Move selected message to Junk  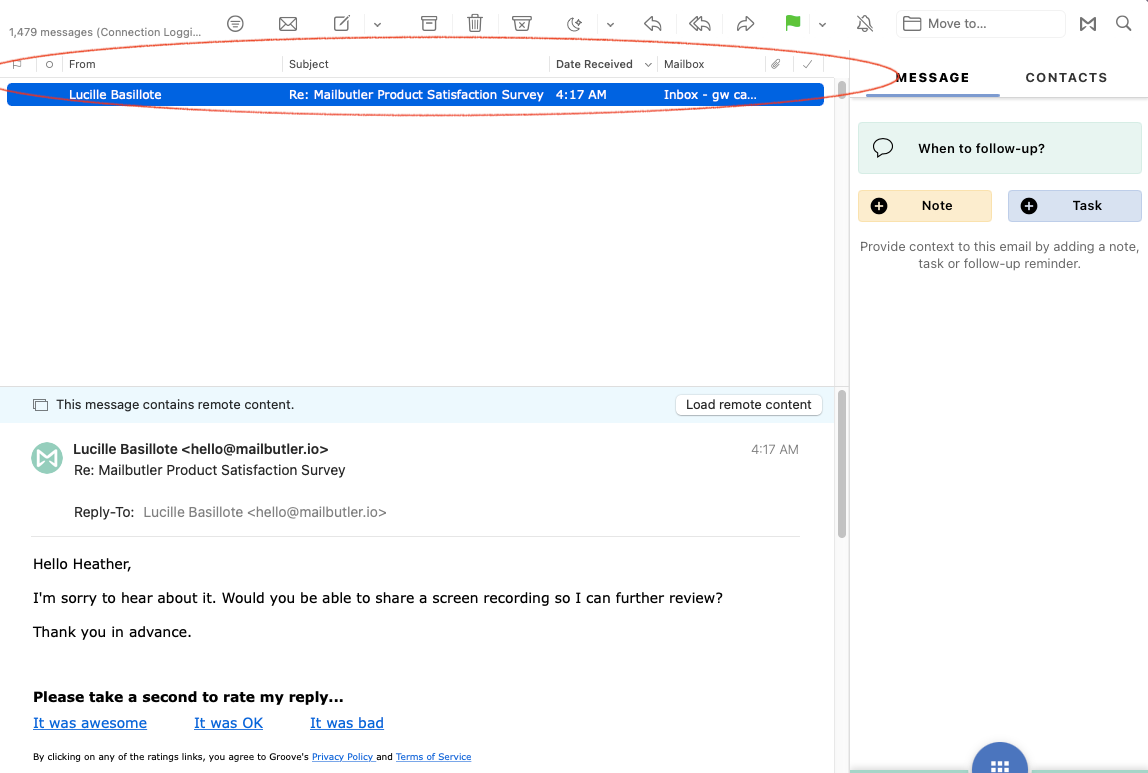pos(521,23)
